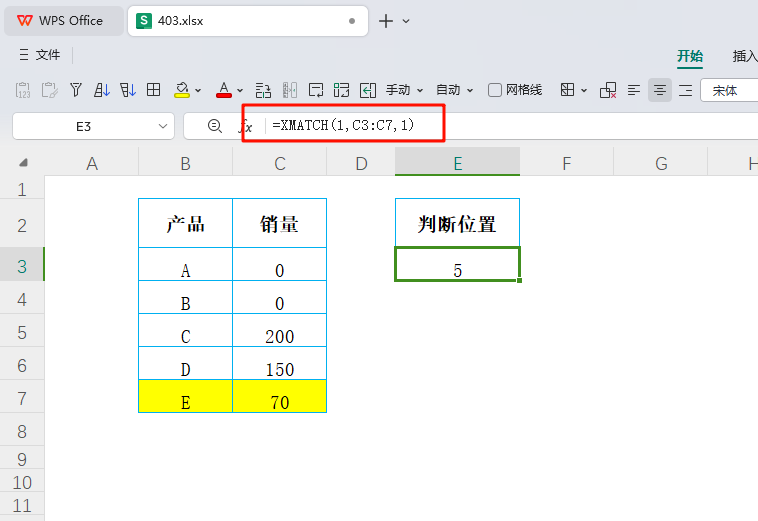Click the find and replace rows icon
Viewport: 758px width, 521px height.
263,90
